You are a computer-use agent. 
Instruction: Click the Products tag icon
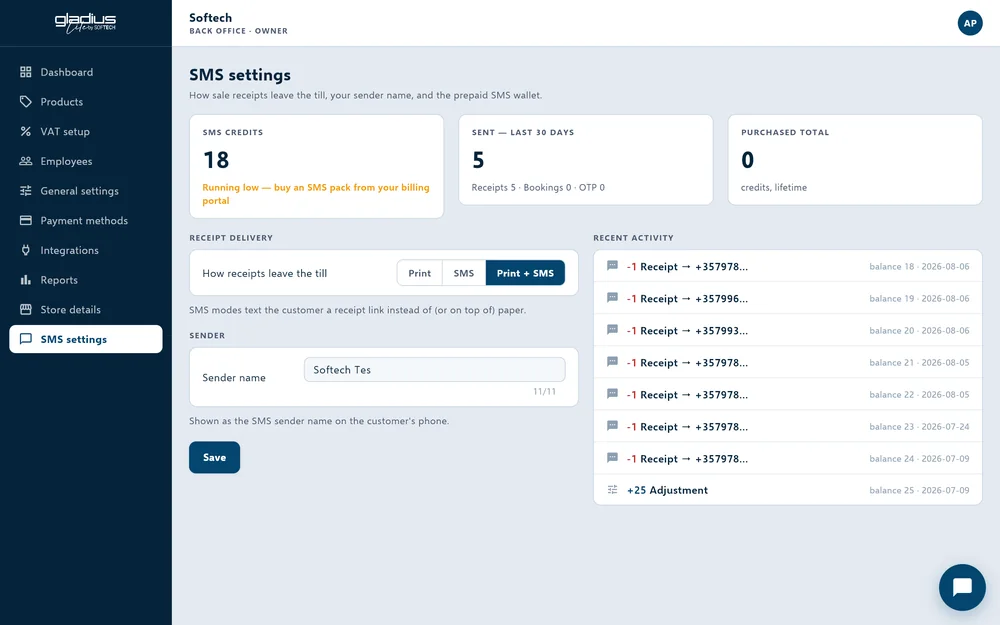click(x=26, y=101)
